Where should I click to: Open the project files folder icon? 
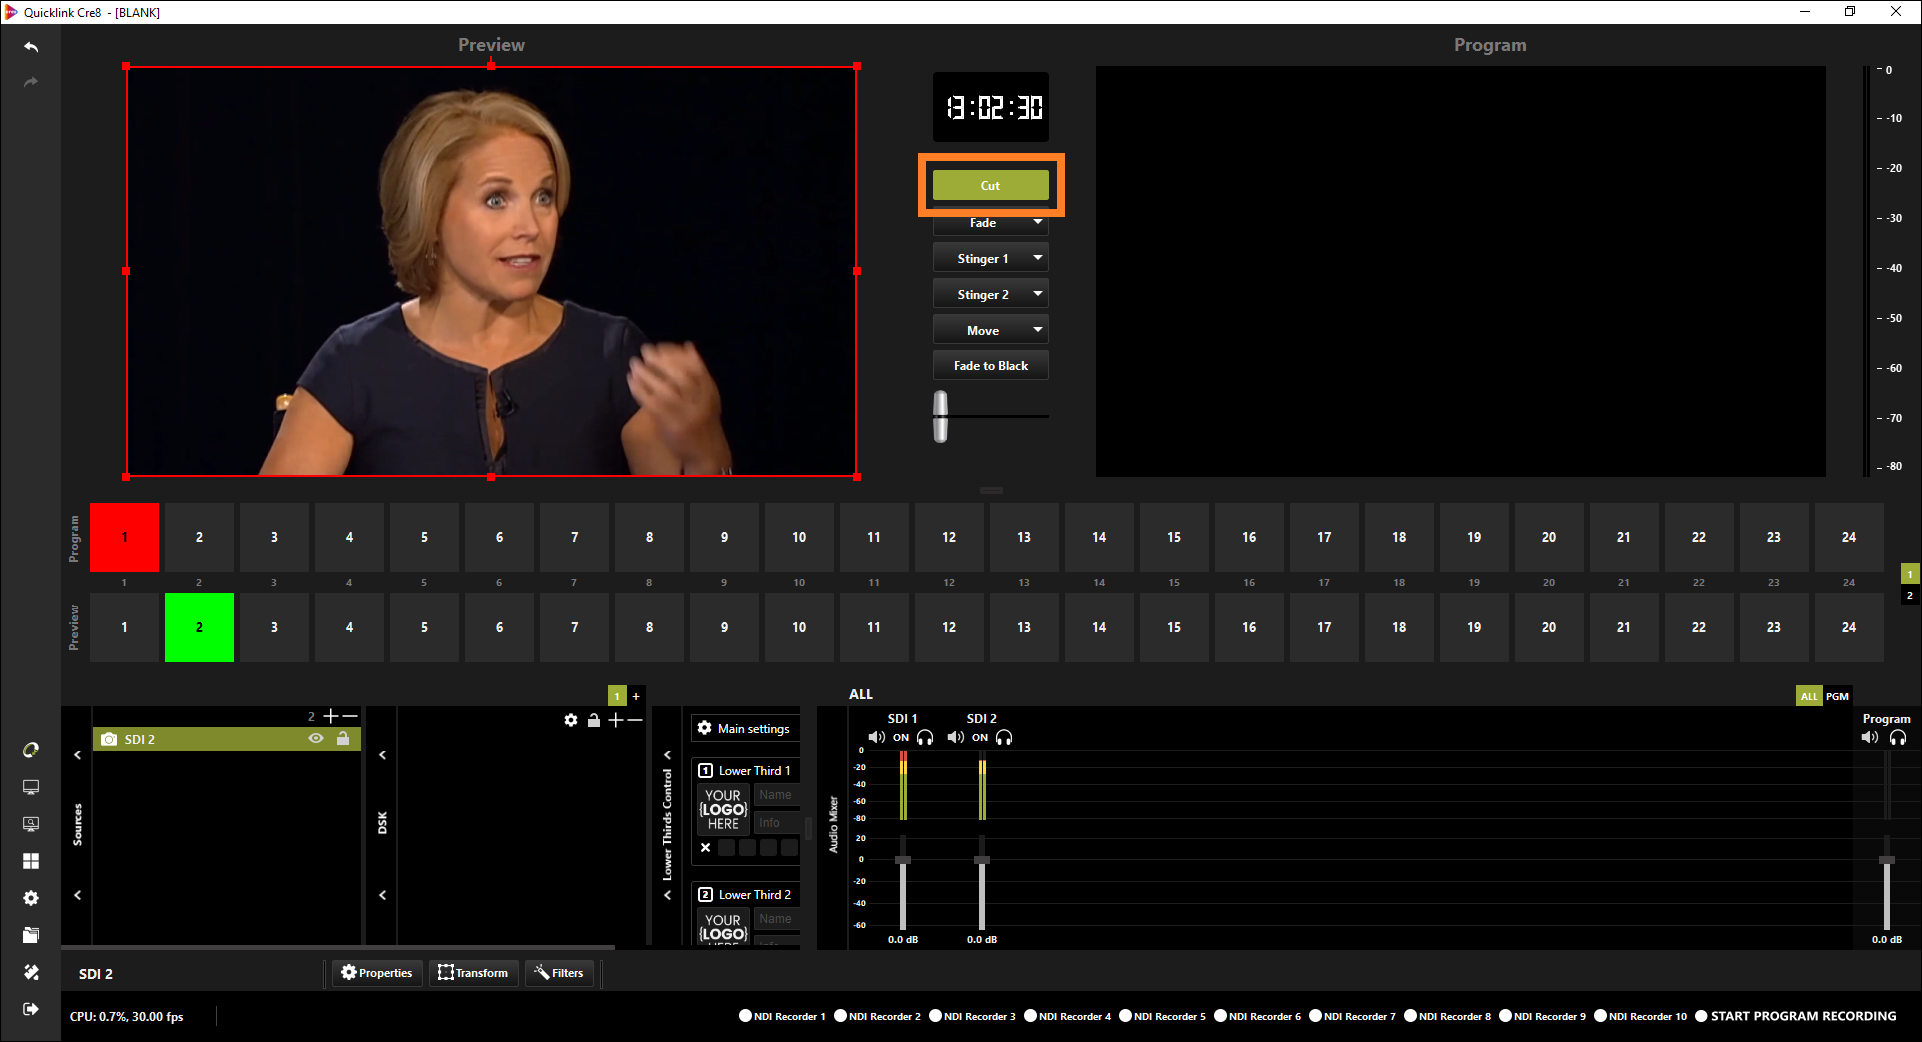31,935
